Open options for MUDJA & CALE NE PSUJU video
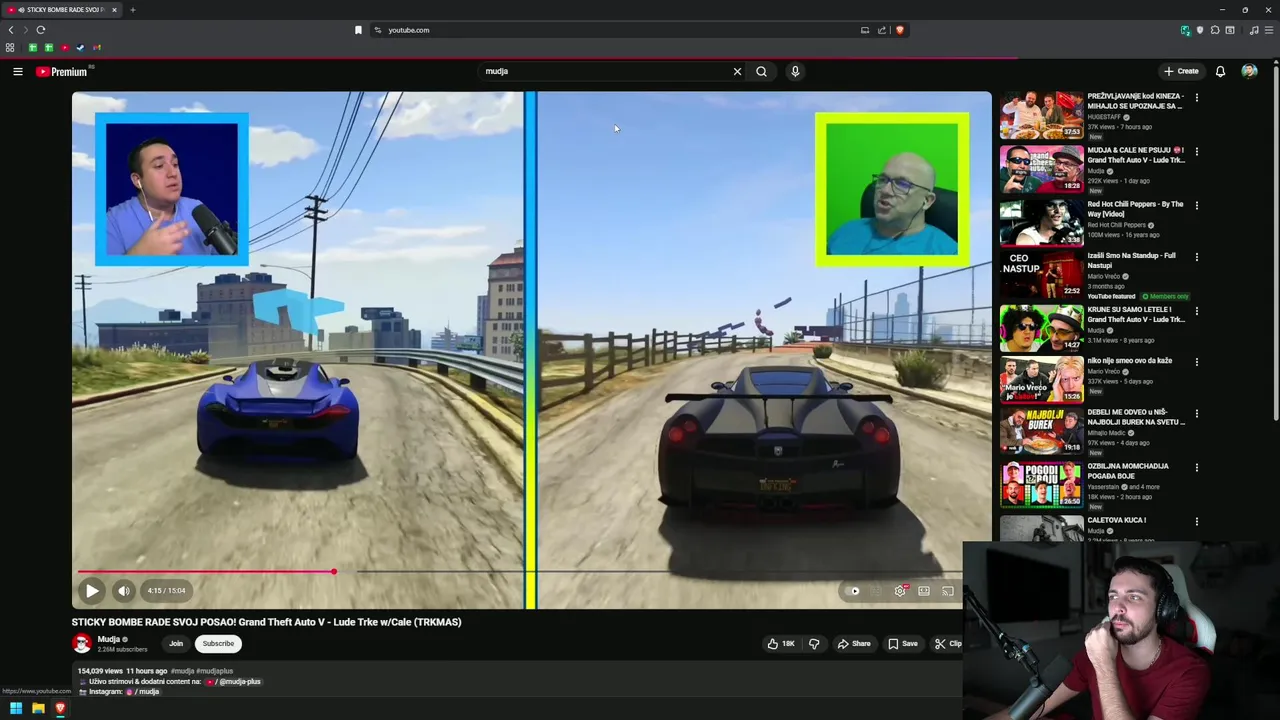1280x720 pixels. pyautogui.click(x=1196, y=152)
